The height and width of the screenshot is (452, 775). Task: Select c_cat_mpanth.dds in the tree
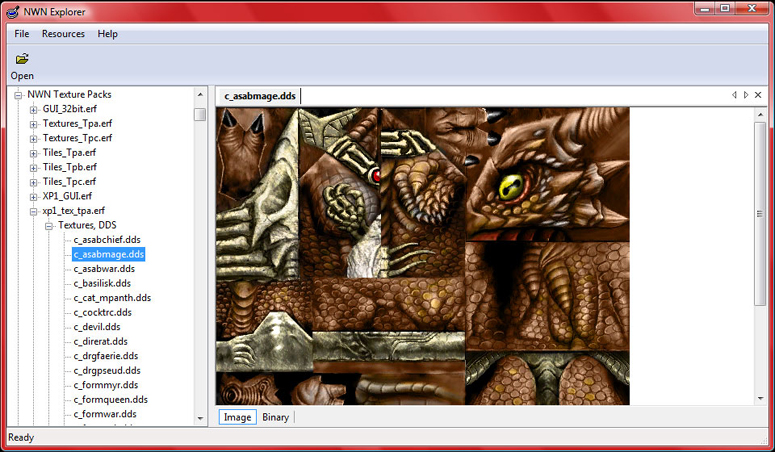coord(112,298)
